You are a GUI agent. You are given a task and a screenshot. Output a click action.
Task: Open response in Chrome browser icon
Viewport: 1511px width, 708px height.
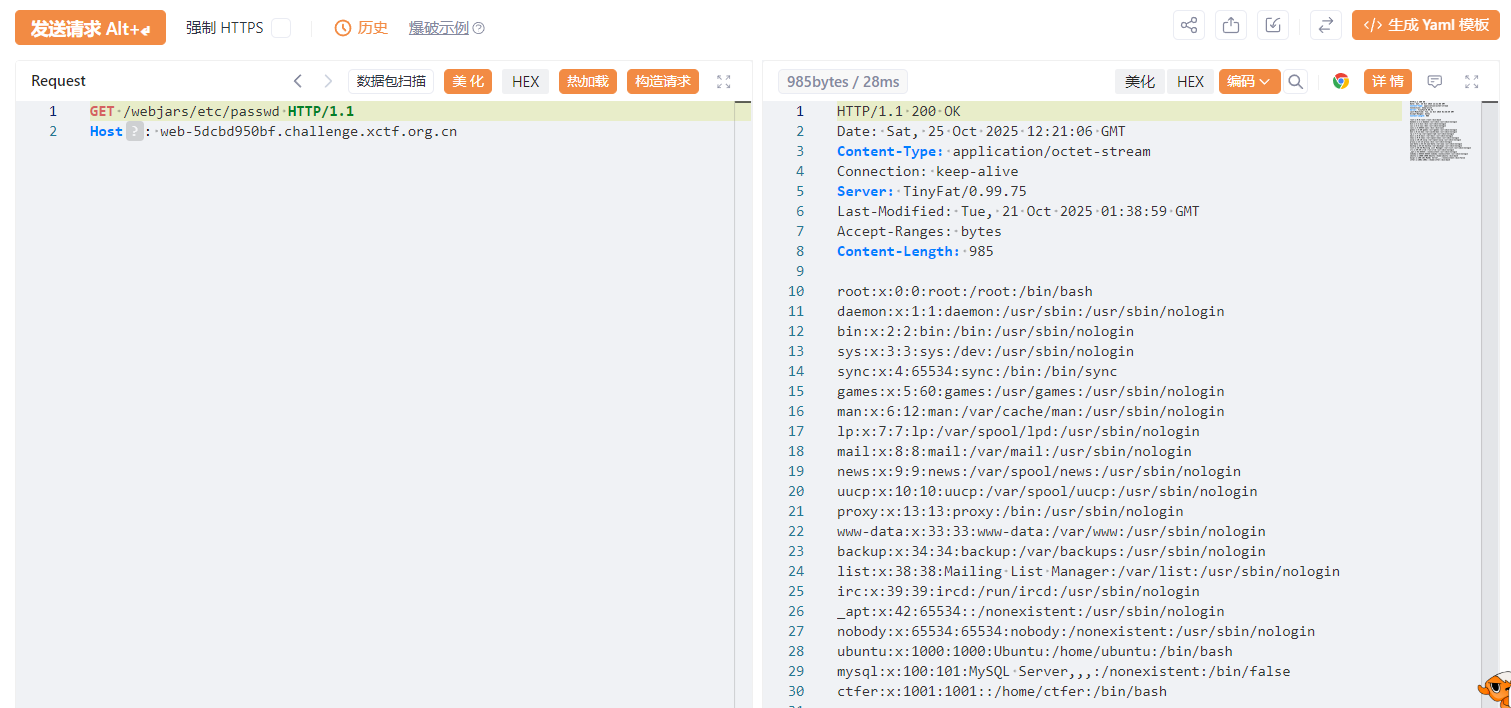click(x=1341, y=82)
